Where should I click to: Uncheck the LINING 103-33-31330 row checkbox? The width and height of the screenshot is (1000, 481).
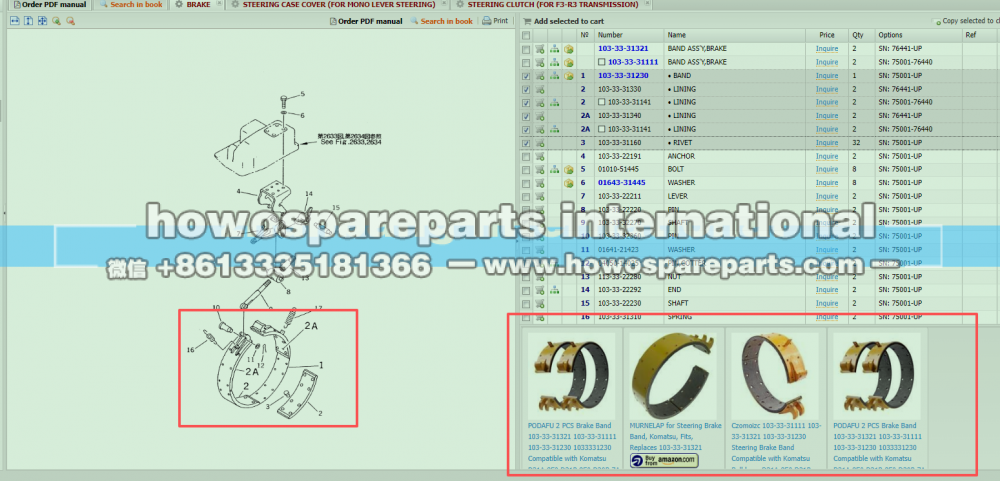point(526,89)
